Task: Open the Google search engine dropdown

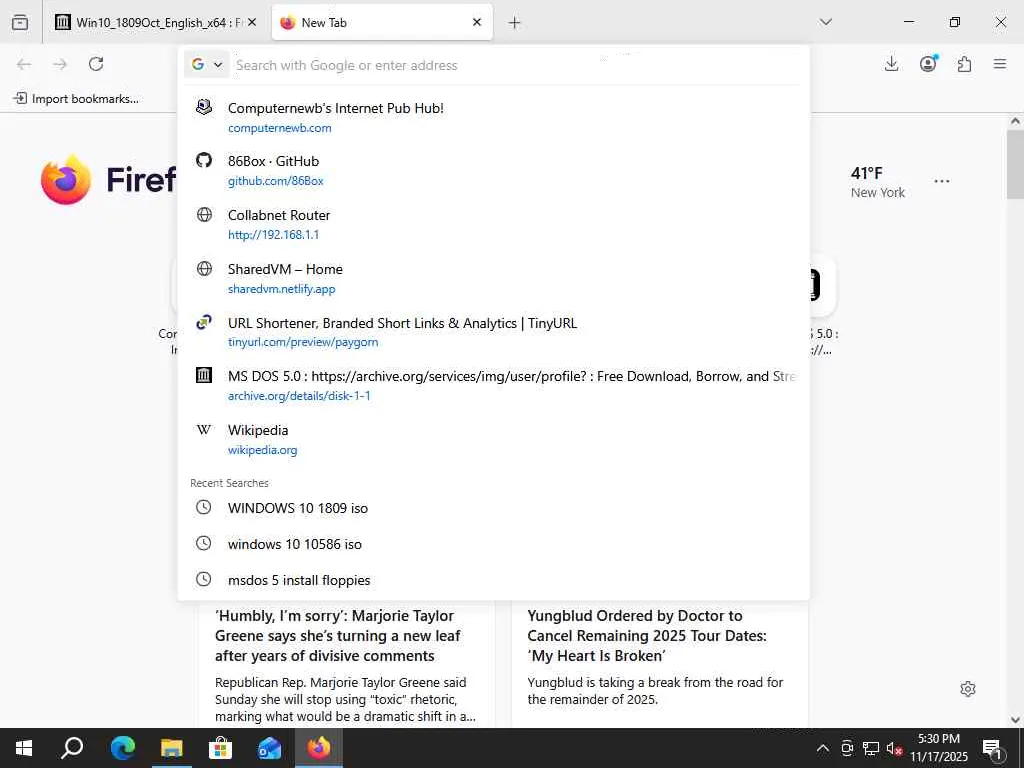Action: tap(207, 65)
